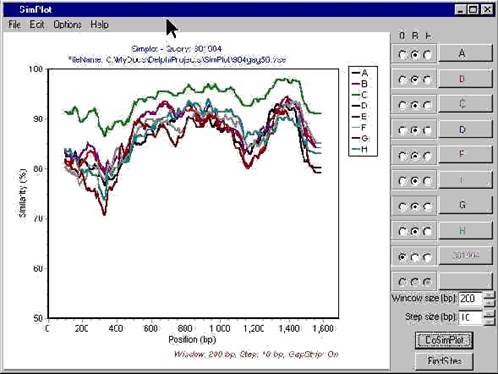Click the FindSites button
The width and height of the screenshot is (498, 374).
click(x=444, y=361)
